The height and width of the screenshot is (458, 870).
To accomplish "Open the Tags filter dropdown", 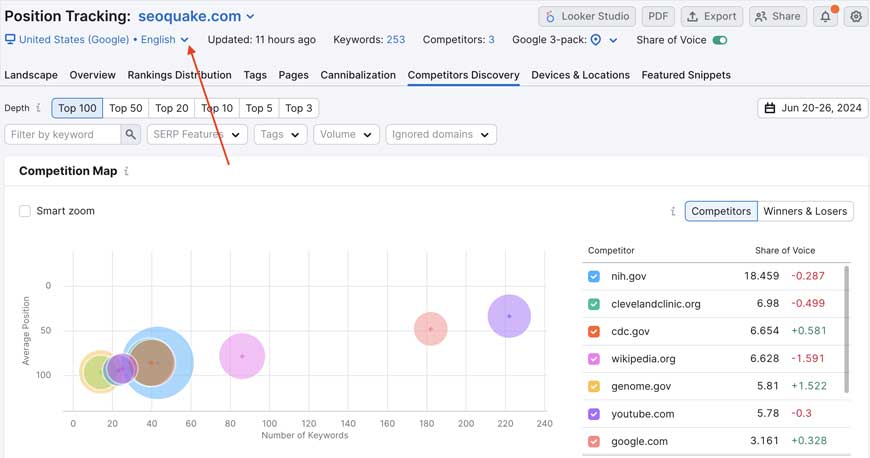I will pos(280,134).
